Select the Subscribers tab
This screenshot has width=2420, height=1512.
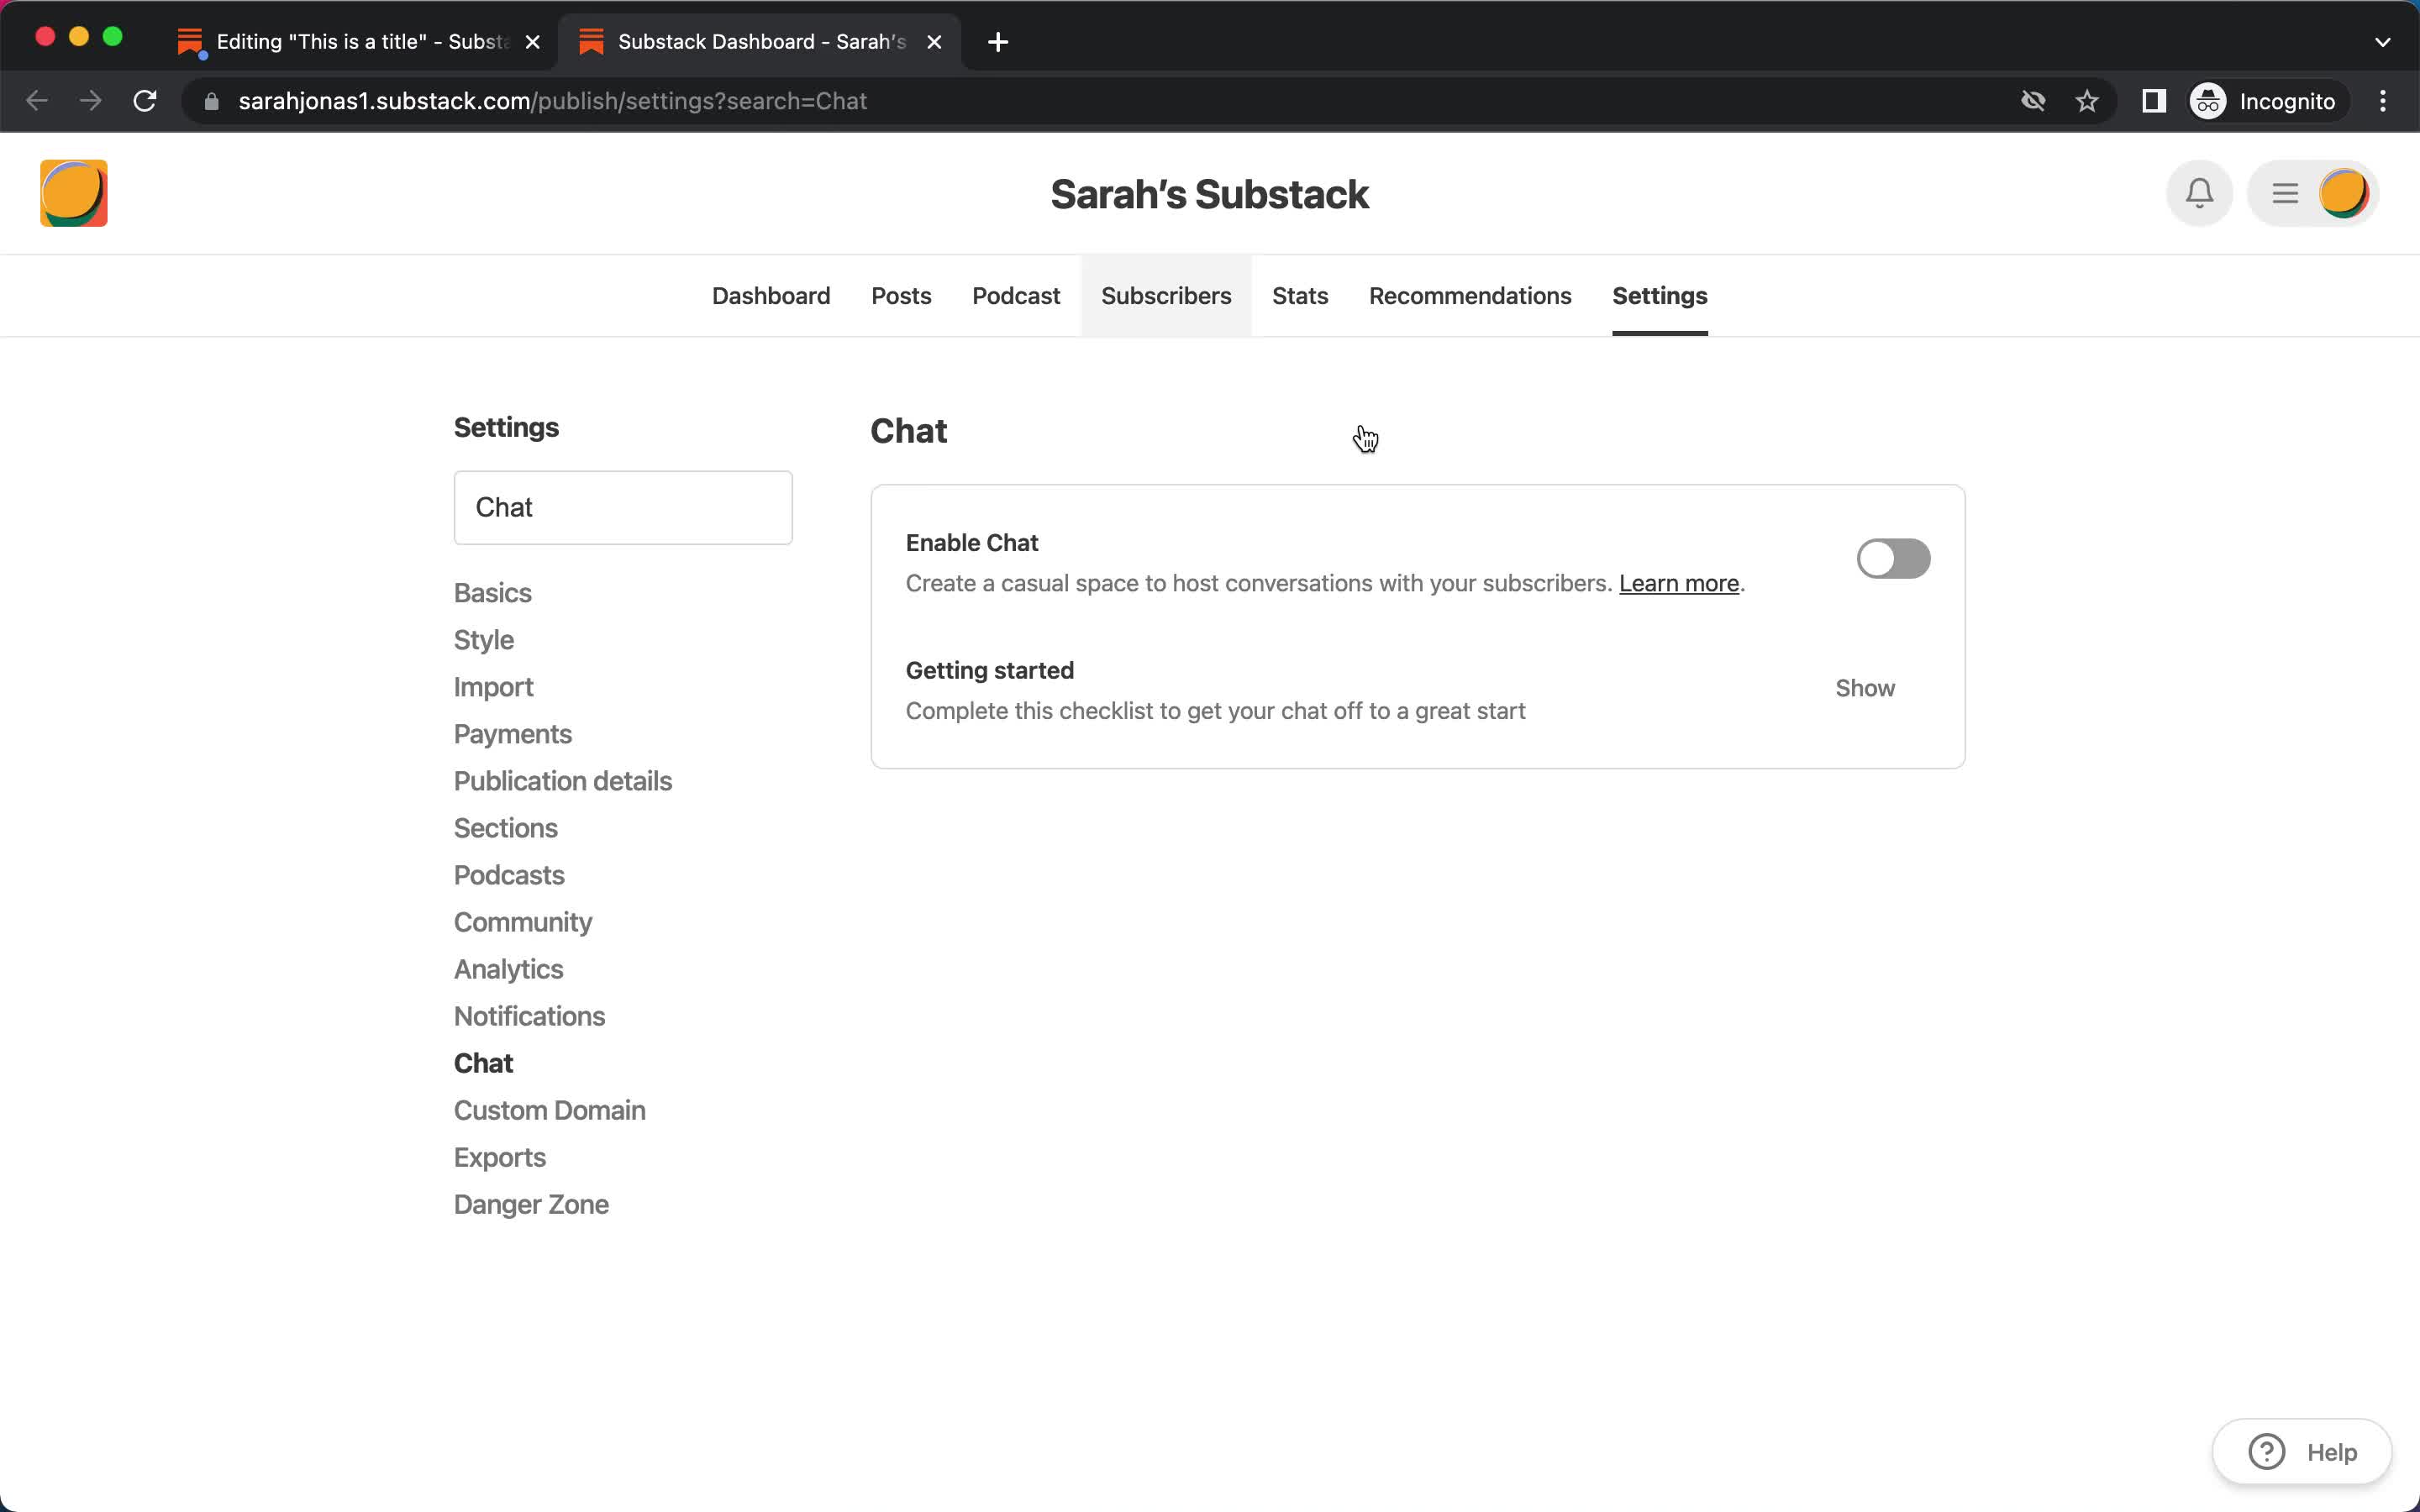(1165, 294)
